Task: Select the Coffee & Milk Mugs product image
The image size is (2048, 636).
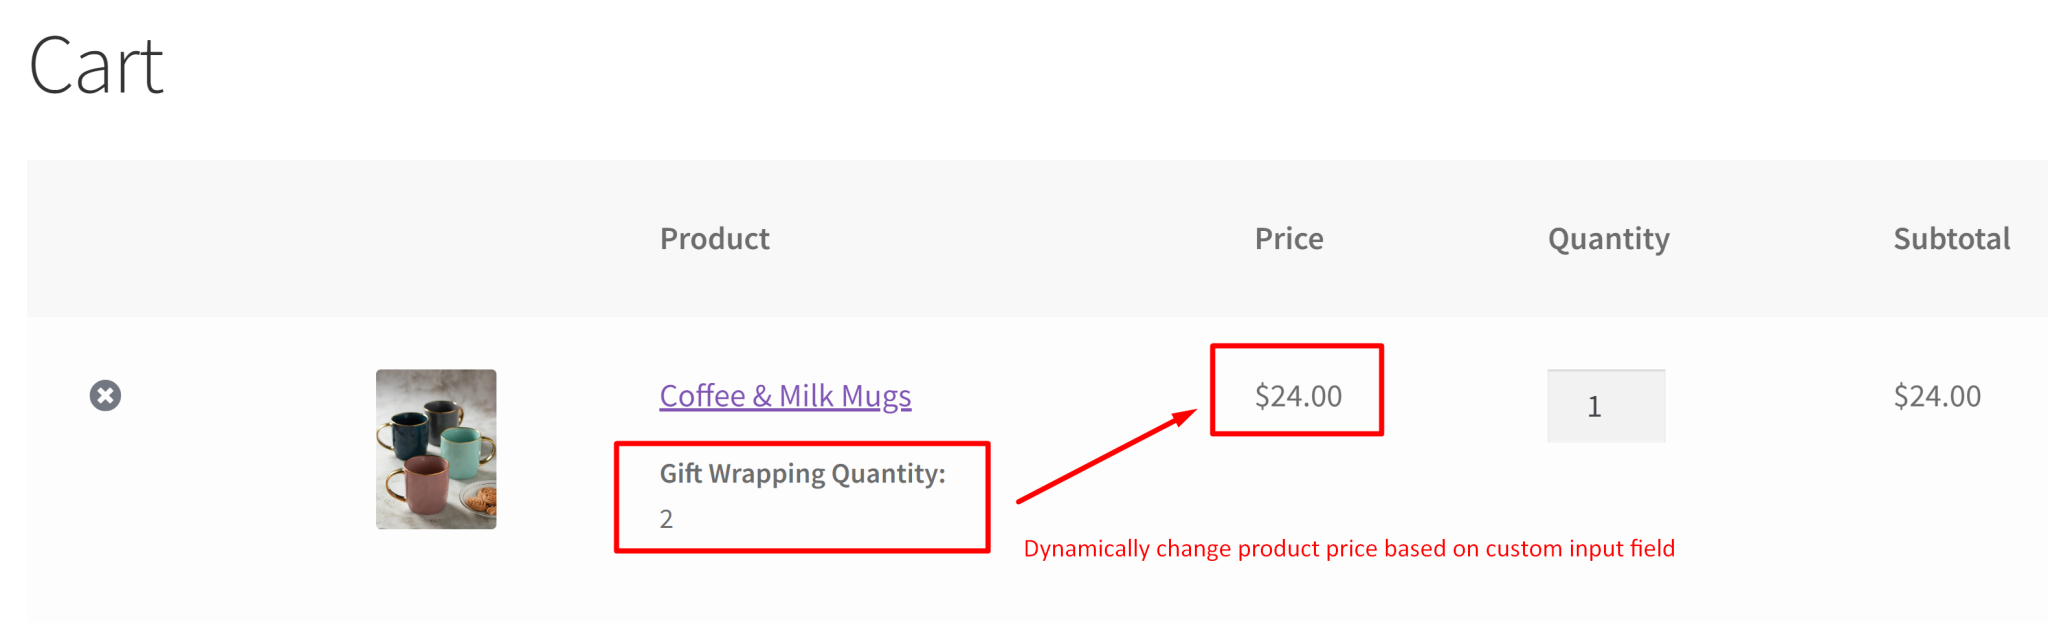Action: pos(435,450)
